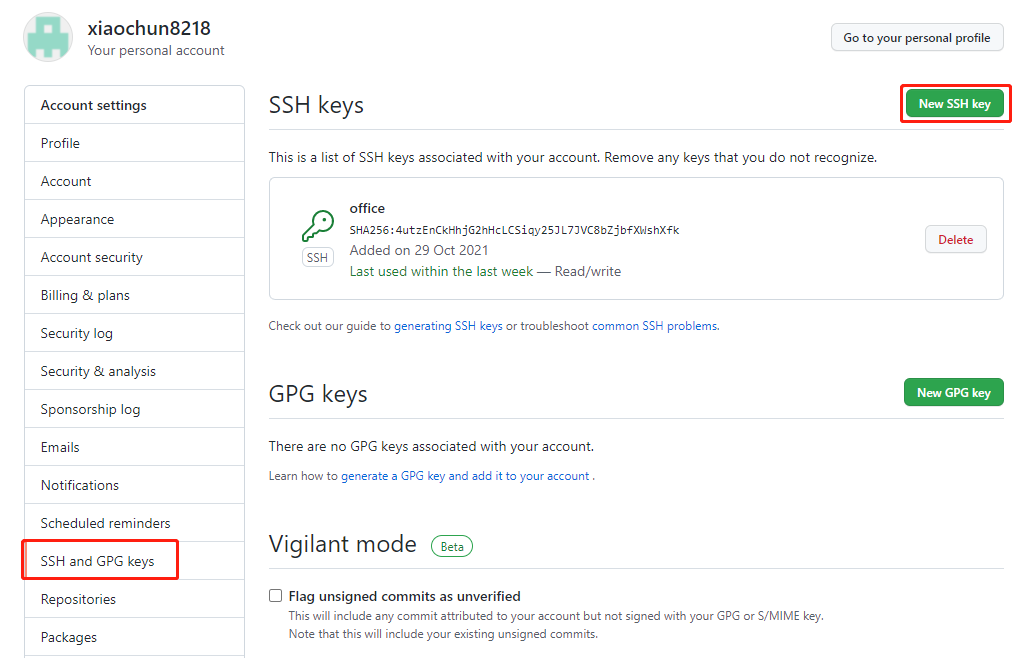Open generate a GPG key link
Image resolution: width=1032 pixels, height=658 pixels.
coord(466,476)
